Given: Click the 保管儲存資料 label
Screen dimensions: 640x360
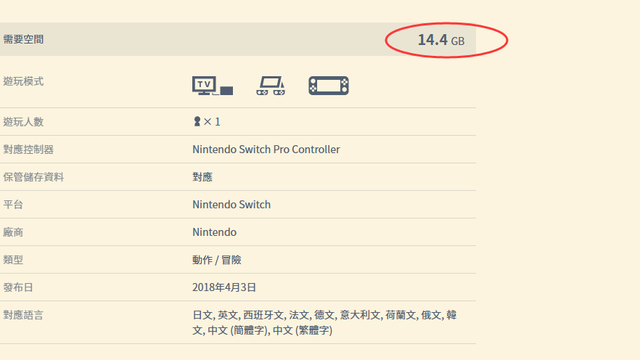Looking at the screenshot, I should pos(33,177).
